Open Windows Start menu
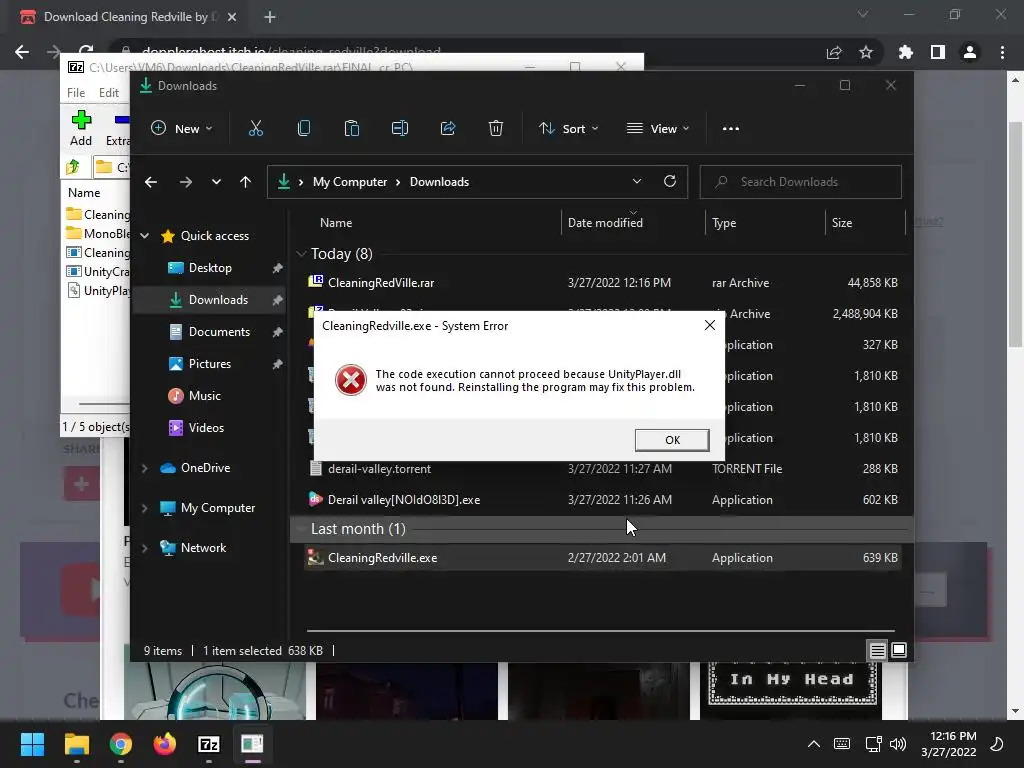Screen dimensions: 1024x768 32,744
